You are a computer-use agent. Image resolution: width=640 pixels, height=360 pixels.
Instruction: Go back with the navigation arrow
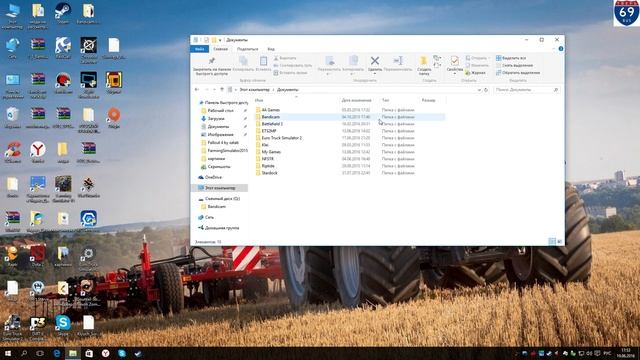[x=197, y=90]
